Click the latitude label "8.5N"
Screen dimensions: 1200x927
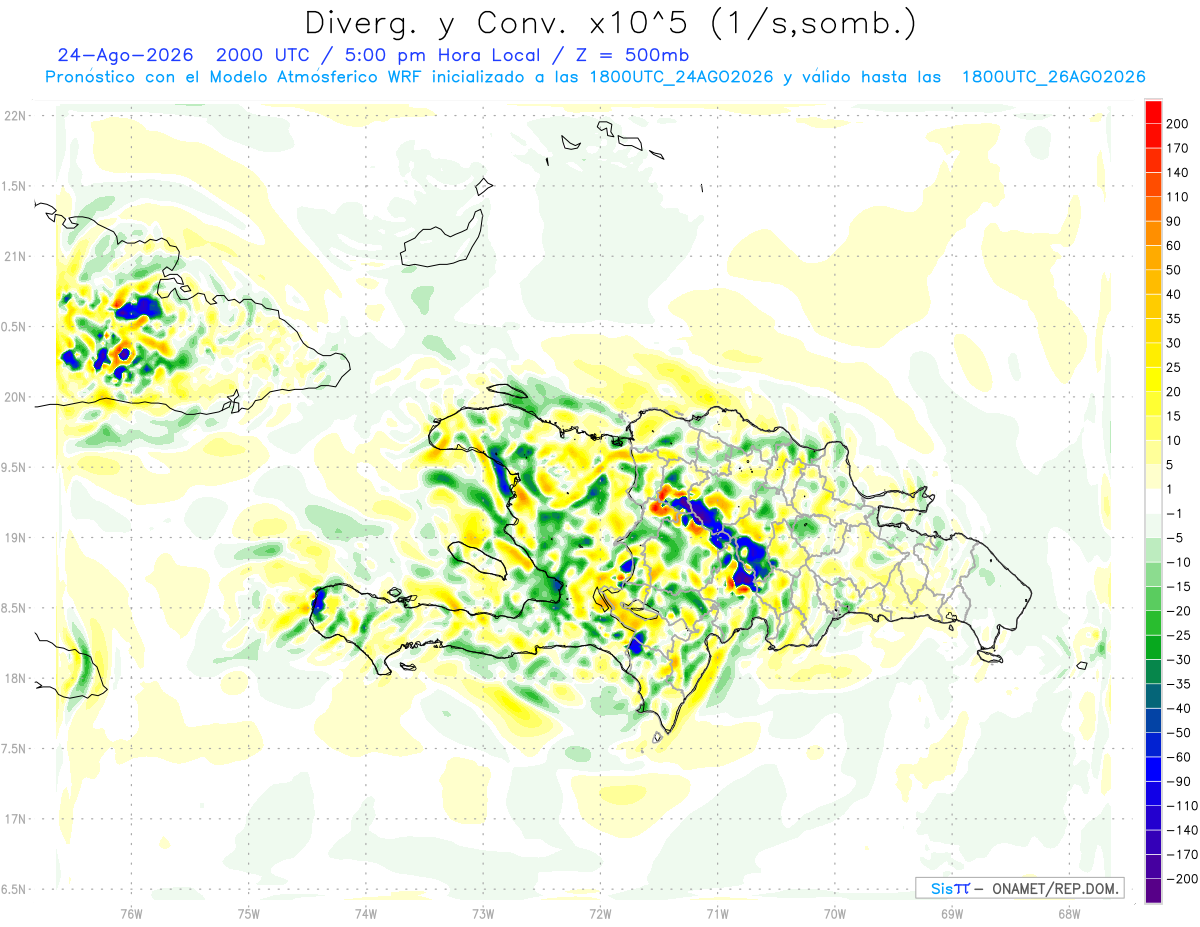point(15,608)
